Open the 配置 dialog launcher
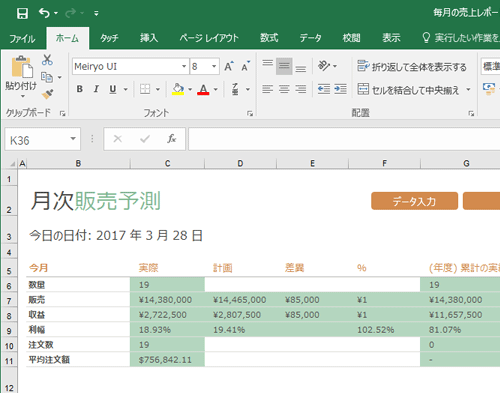The width and height of the screenshot is (500, 393). click(x=471, y=114)
